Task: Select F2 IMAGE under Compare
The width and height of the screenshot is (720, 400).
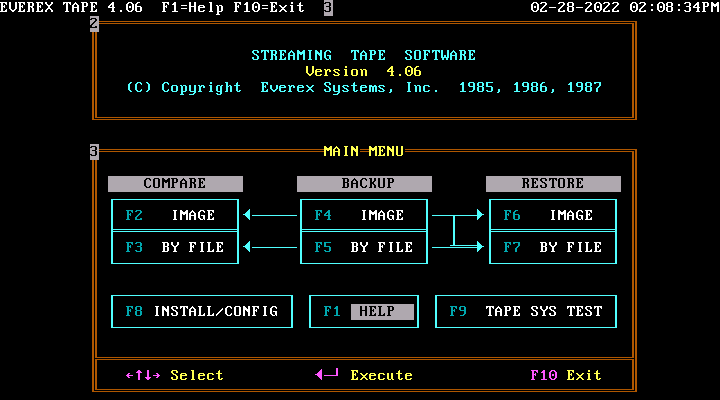Action: 174,215
